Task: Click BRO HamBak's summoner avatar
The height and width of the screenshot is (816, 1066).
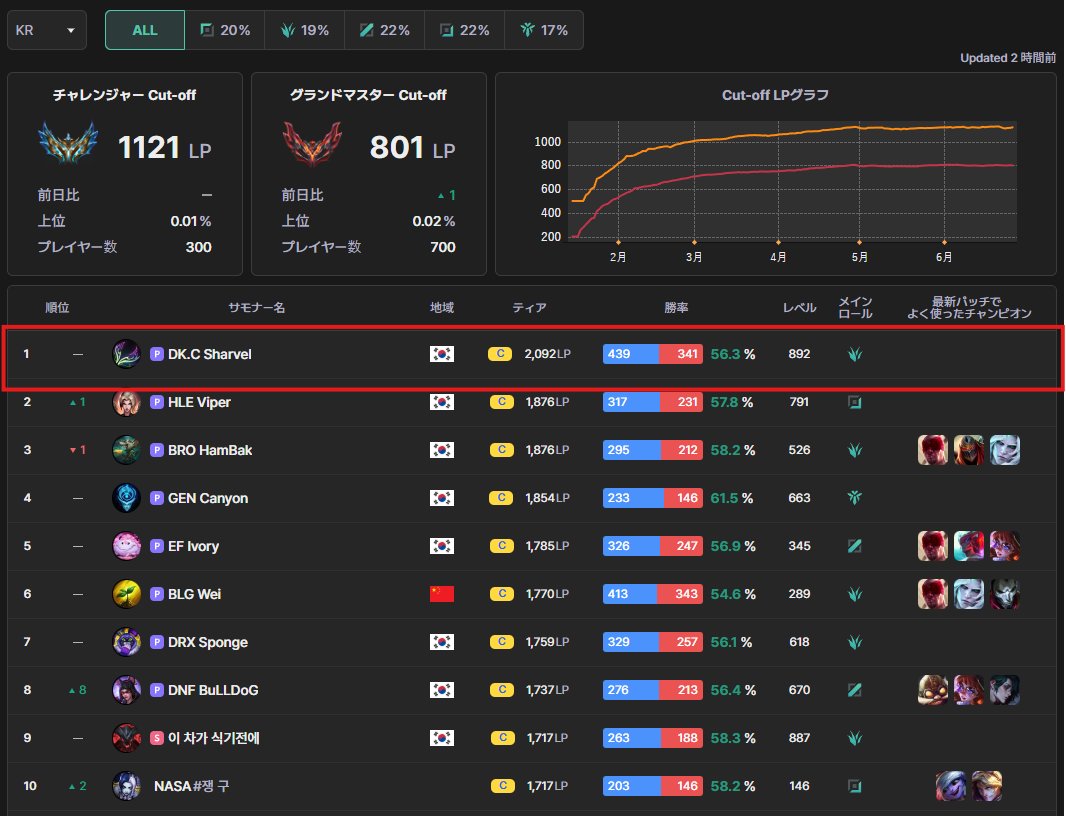Action: [126, 450]
